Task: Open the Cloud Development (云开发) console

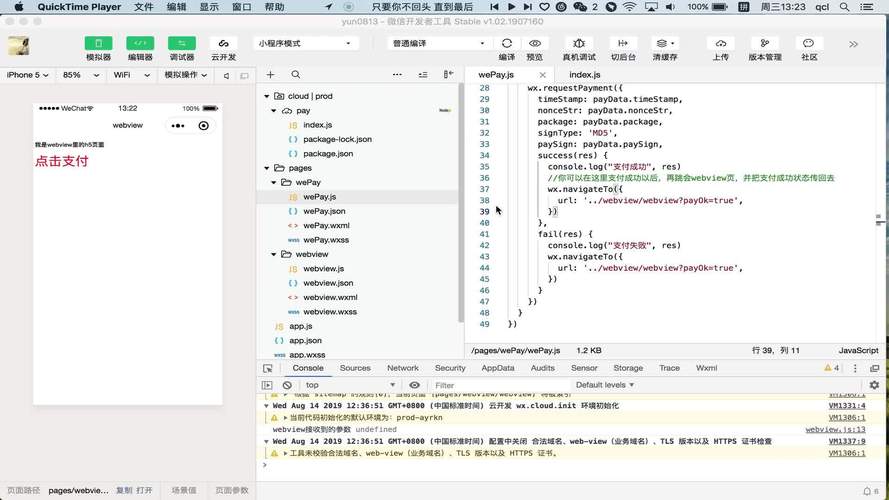Action: [223, 44]
